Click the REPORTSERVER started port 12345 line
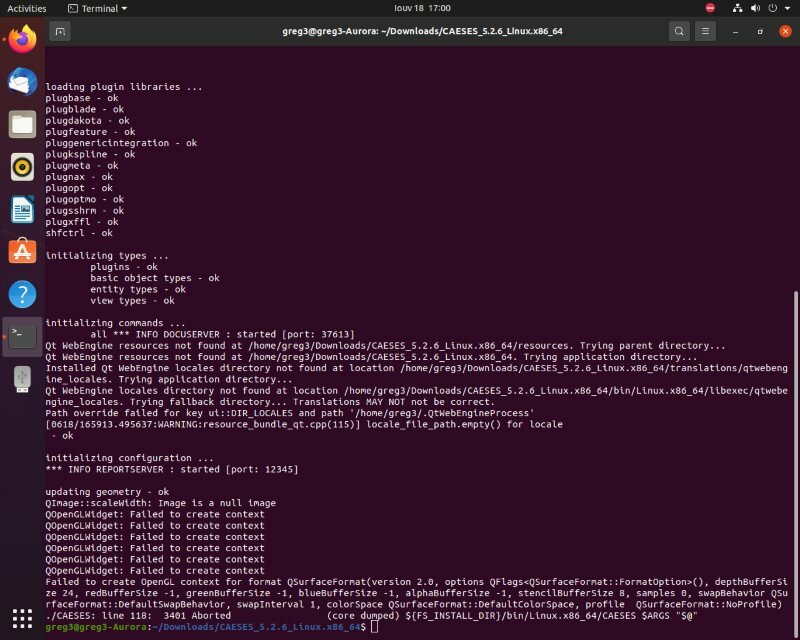800x640 pixels. point(172,470)
